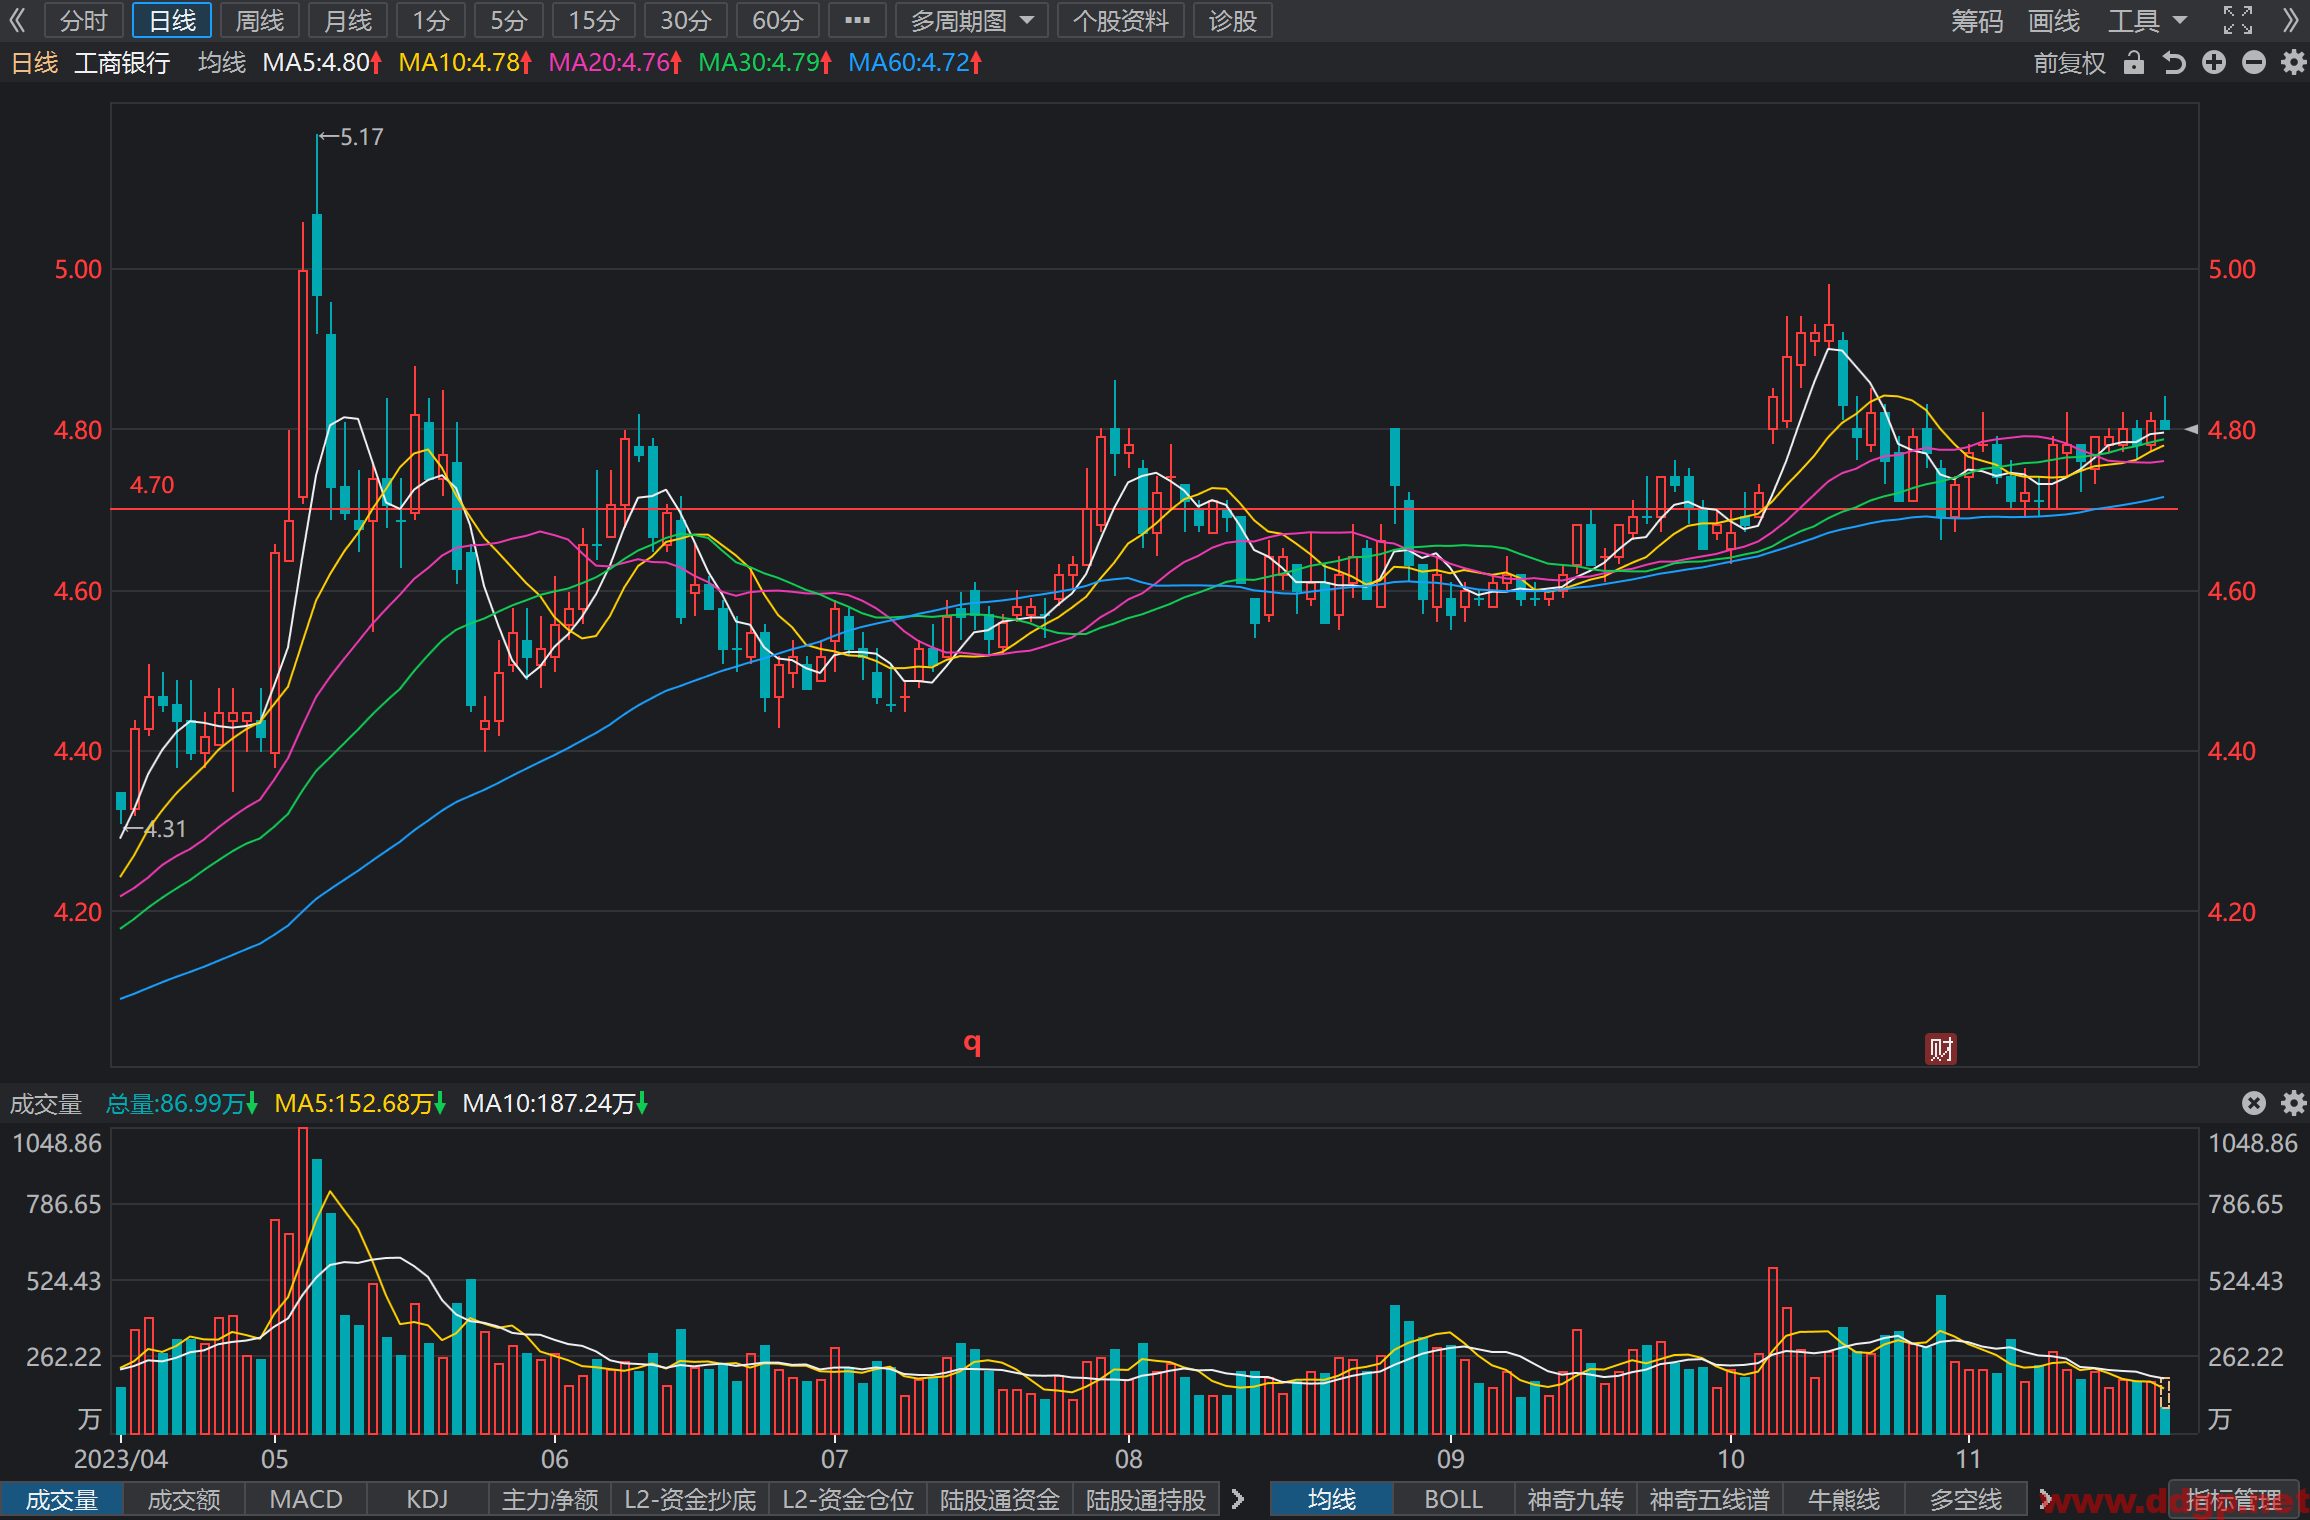
Task: Select 5分 five-minute period
Action: 508,20
